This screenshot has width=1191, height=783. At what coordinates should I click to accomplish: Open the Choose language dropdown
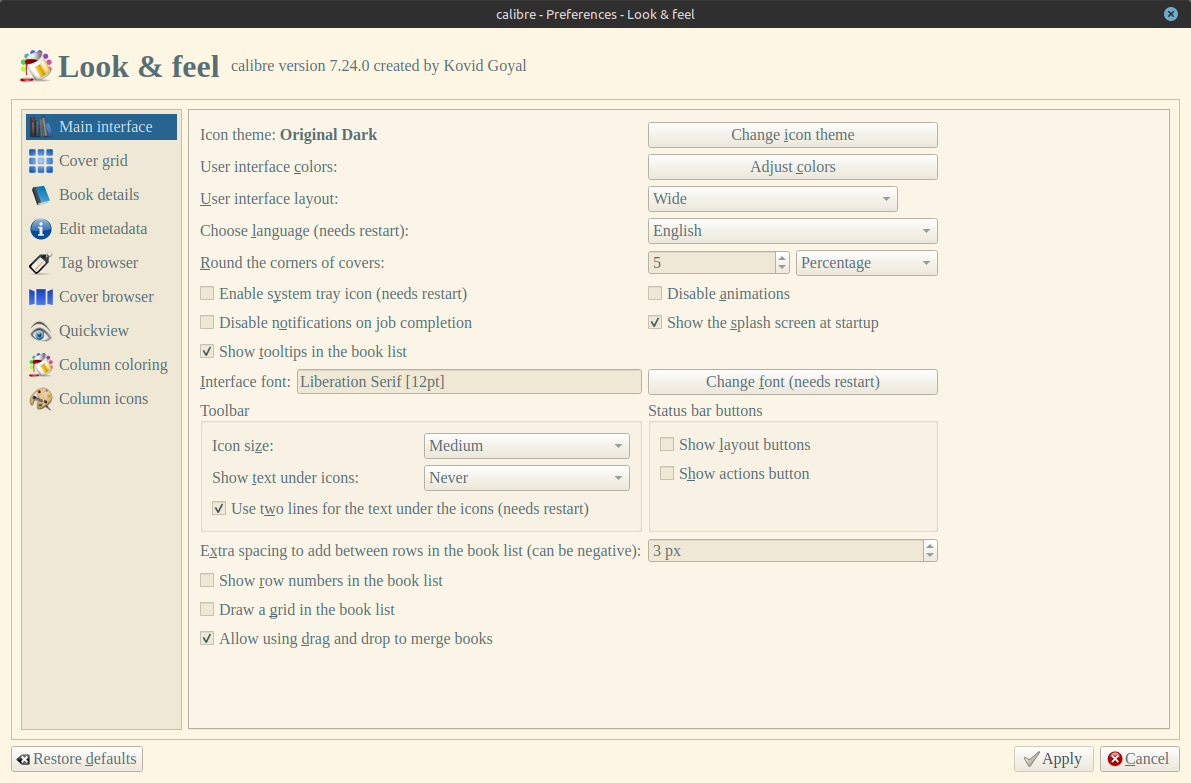[792, 231]
